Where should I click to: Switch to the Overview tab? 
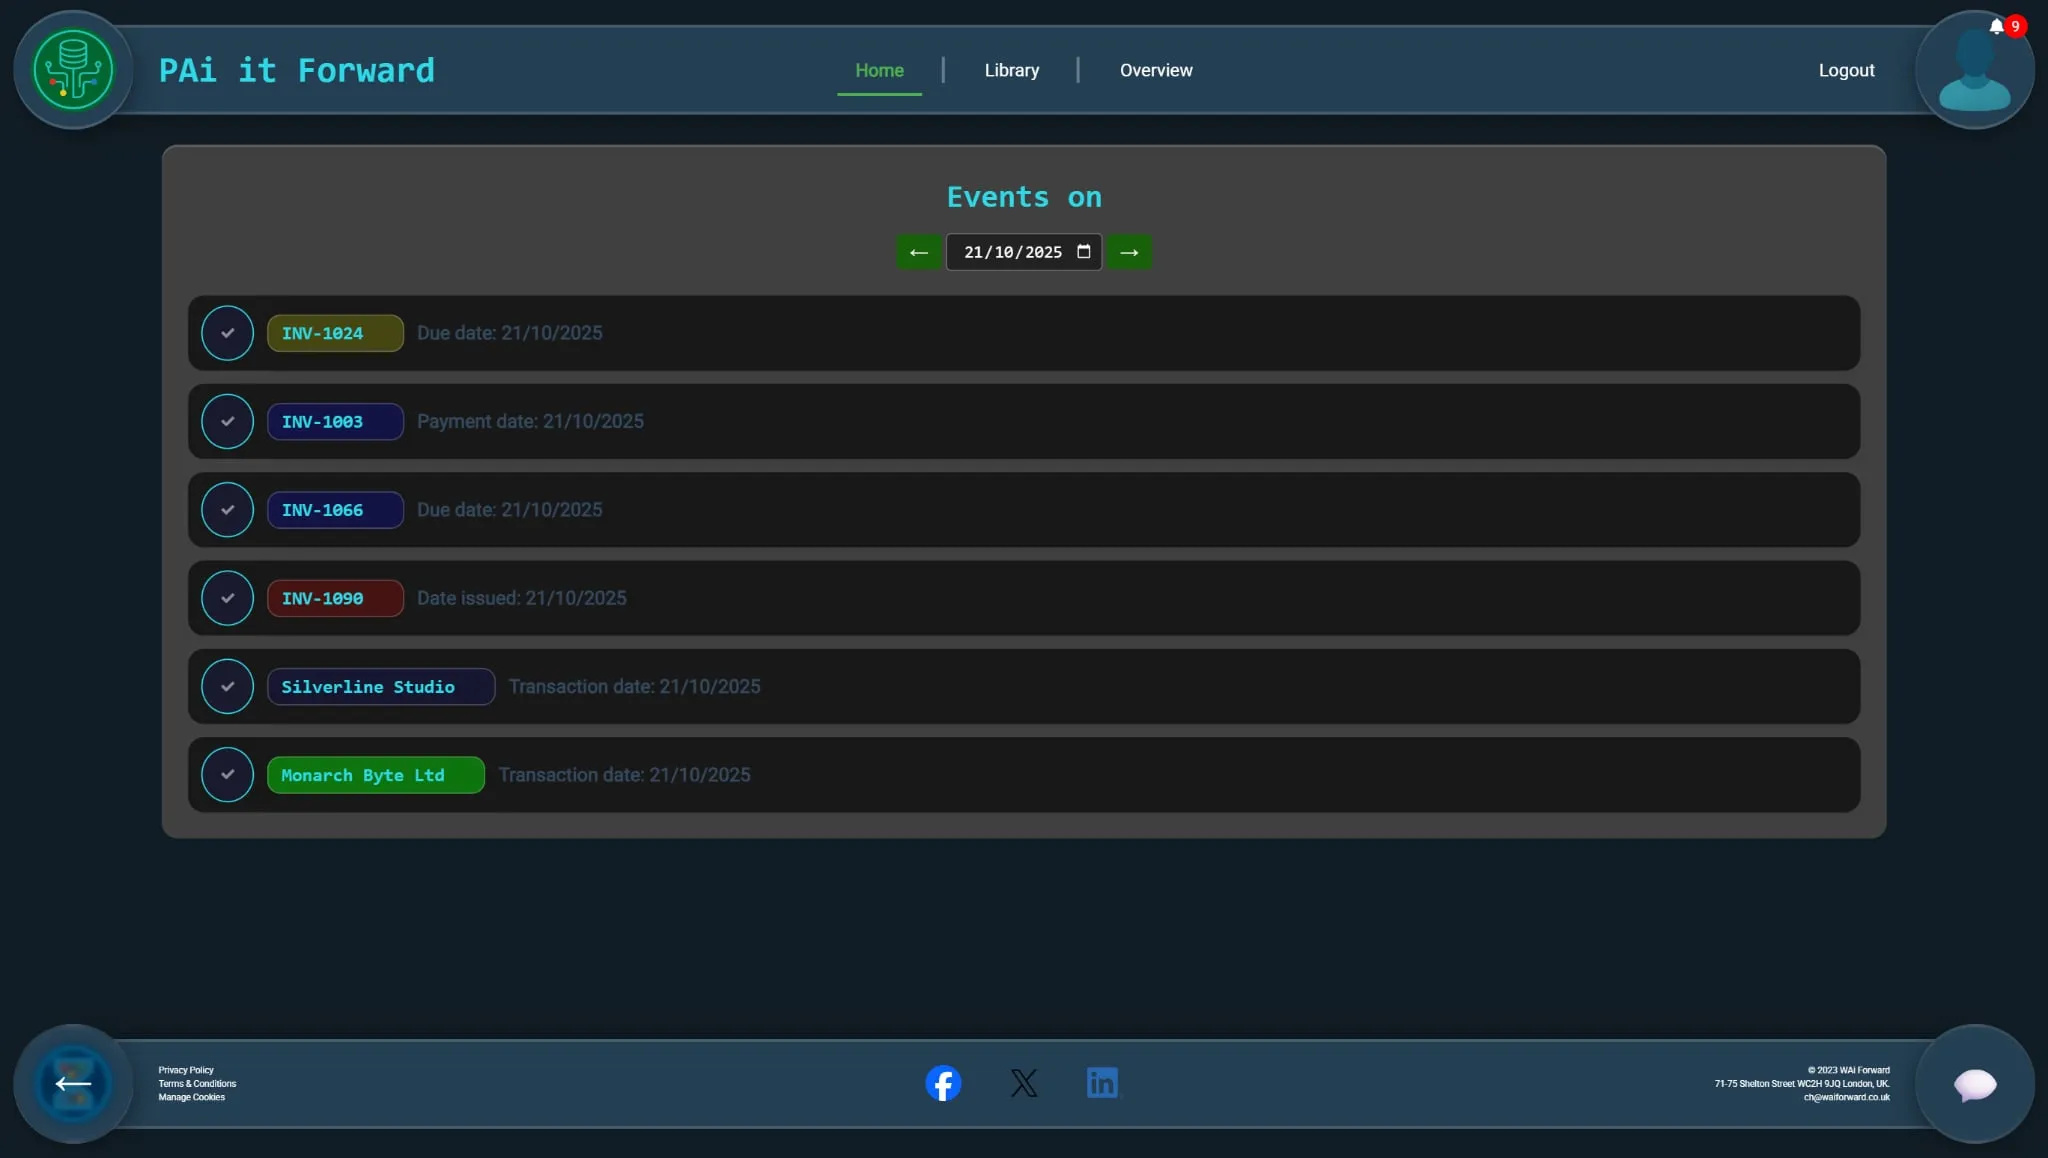pos(1155,70)
